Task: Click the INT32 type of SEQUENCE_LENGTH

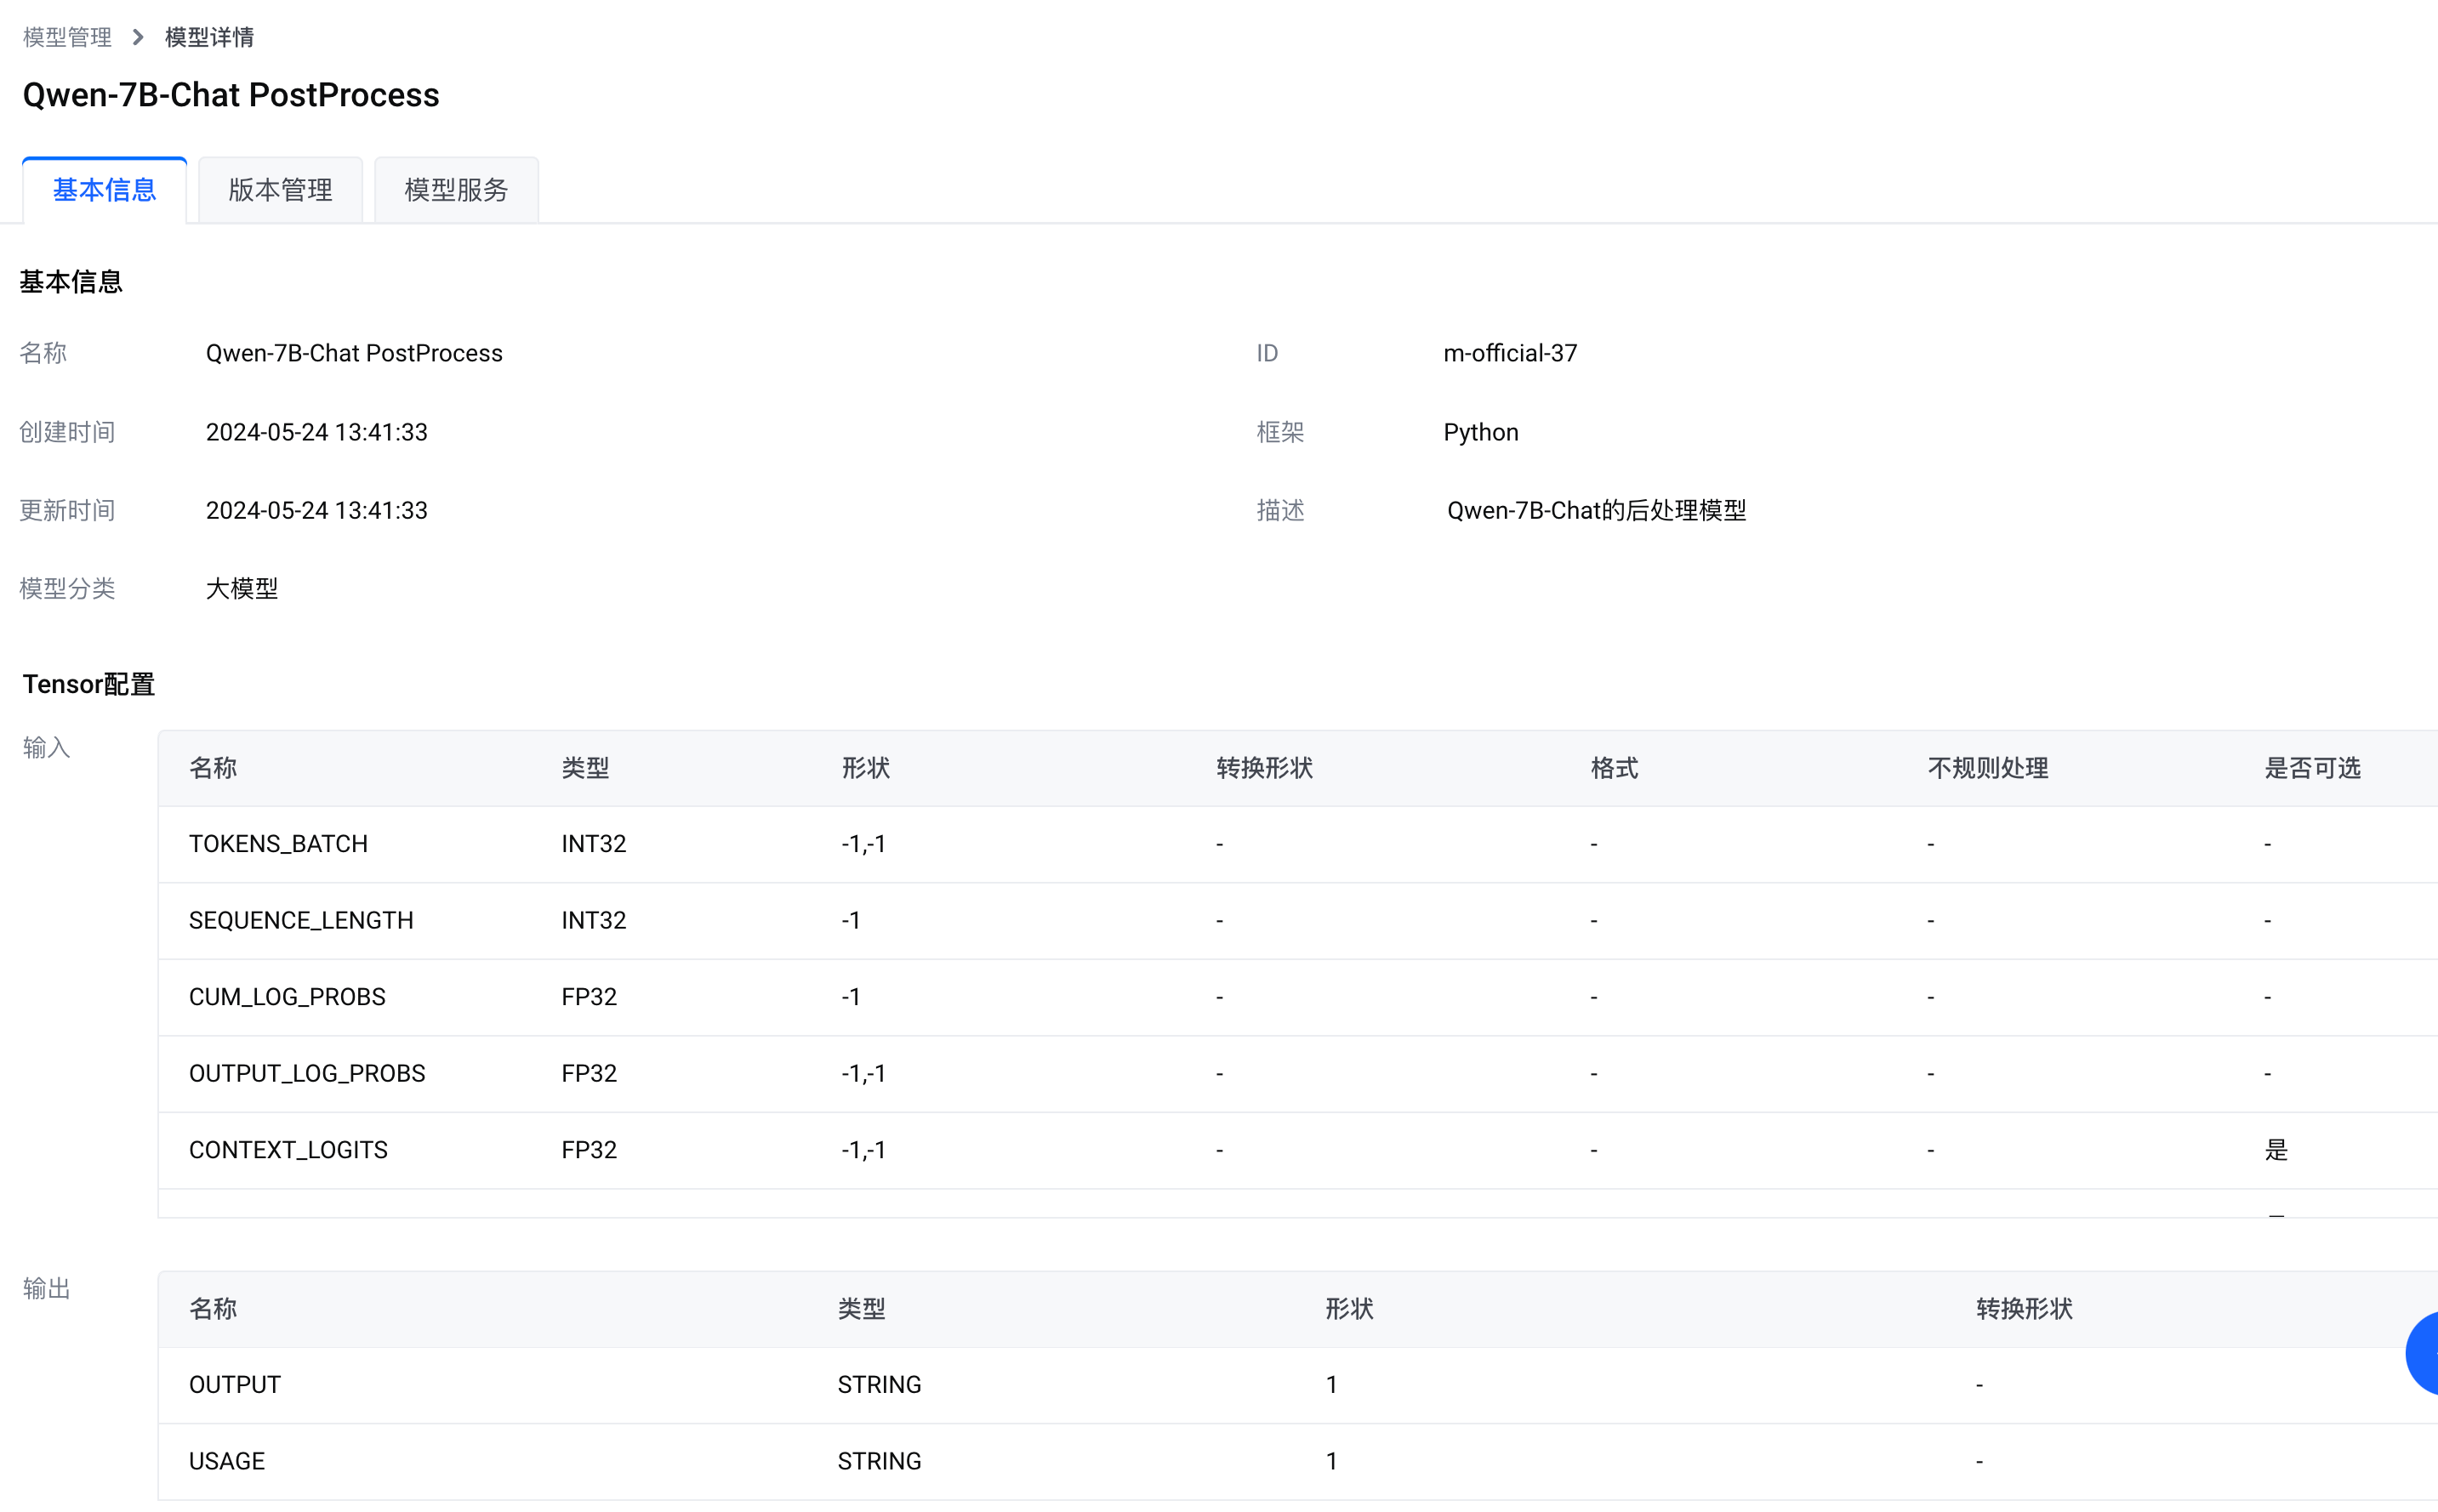Action: click(594, 920)
